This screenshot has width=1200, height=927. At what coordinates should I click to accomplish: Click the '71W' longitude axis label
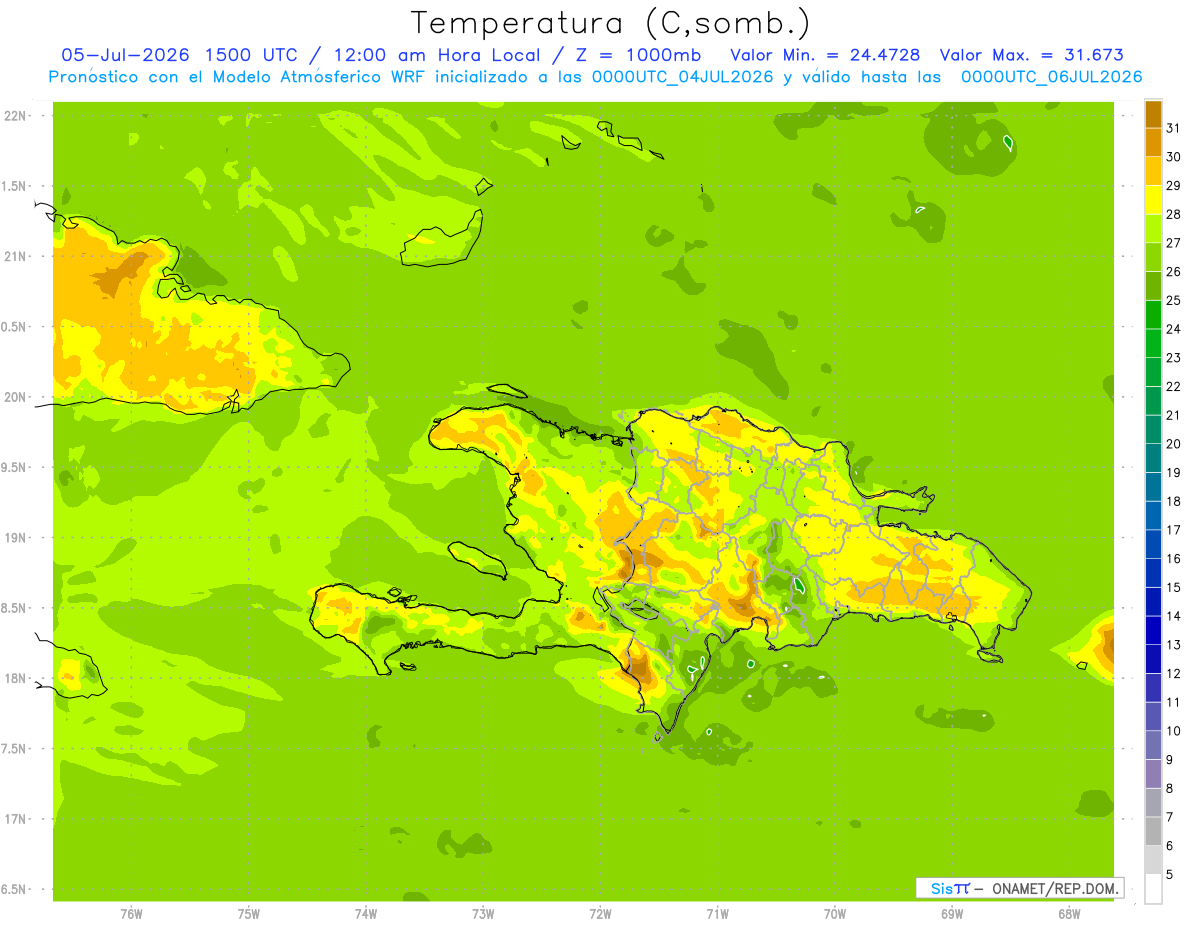pos(717,914)
